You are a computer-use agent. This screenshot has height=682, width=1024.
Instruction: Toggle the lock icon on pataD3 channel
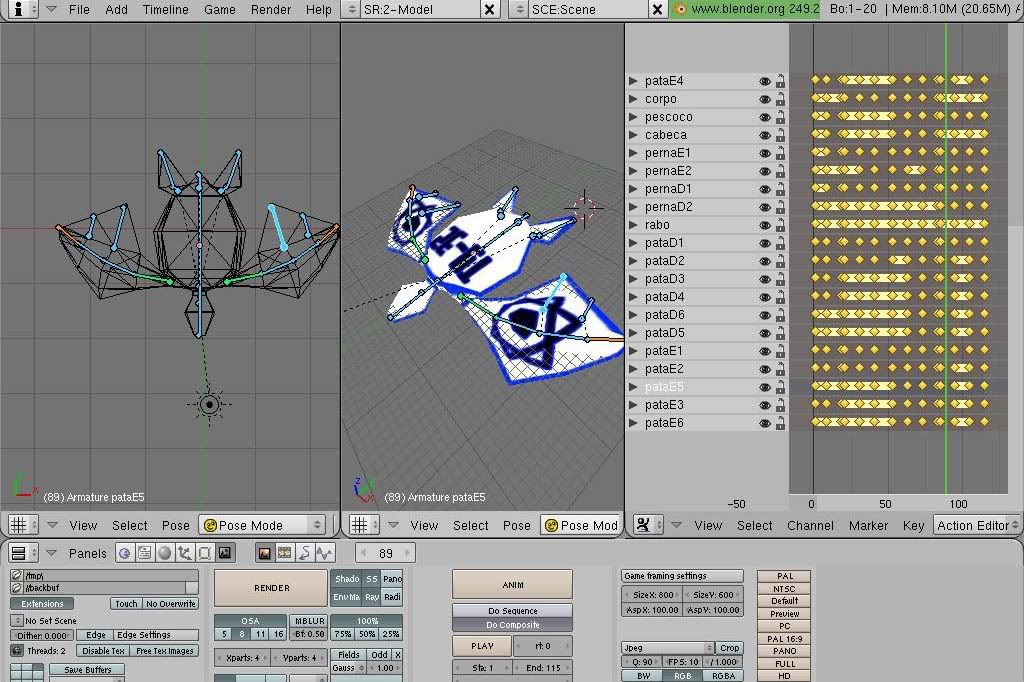780,280
